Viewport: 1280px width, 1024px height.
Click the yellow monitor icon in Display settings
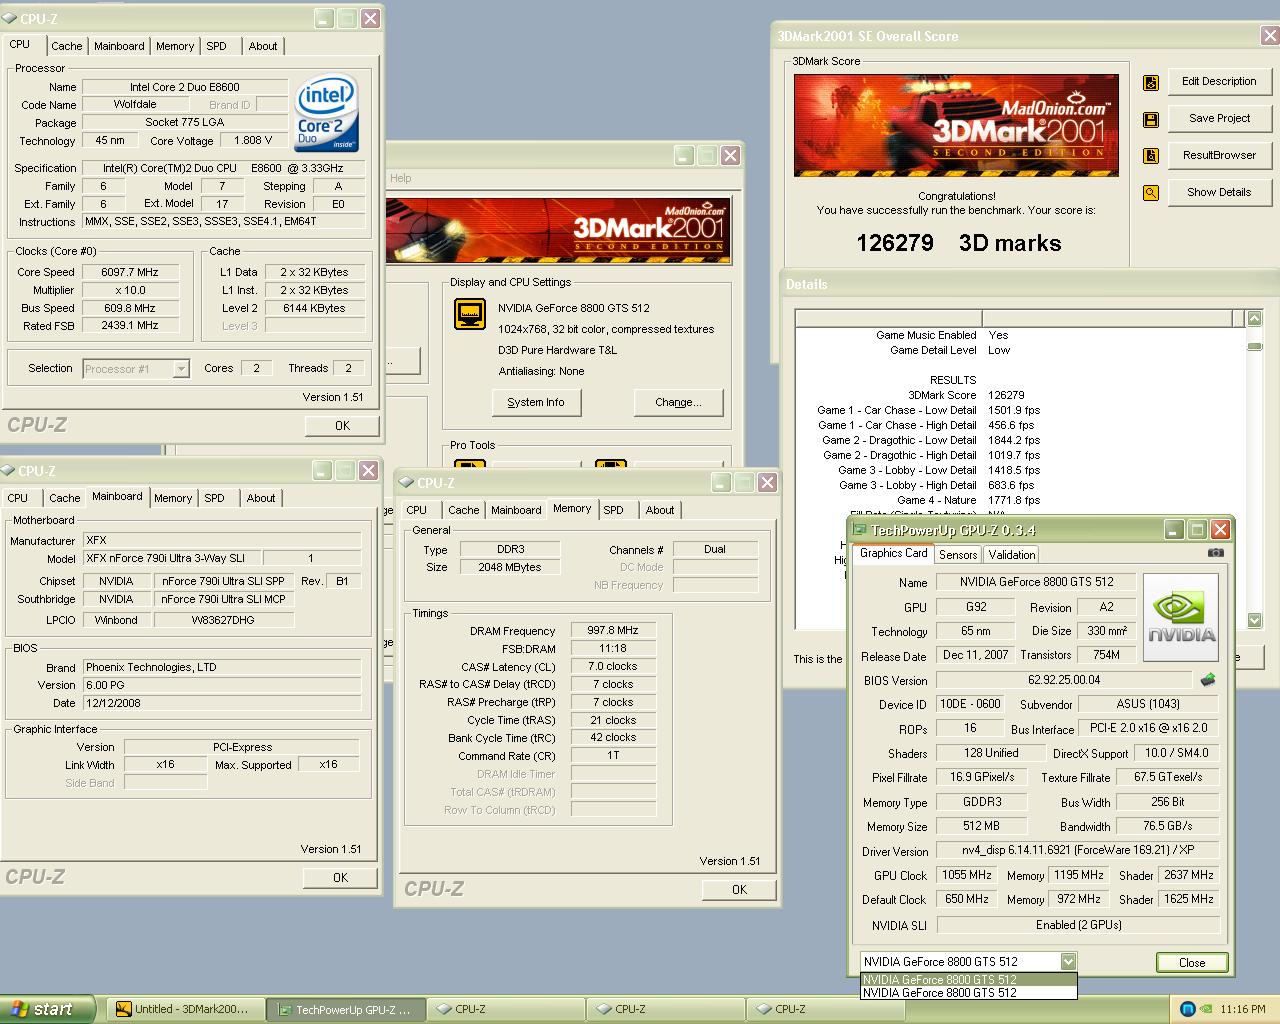point(470,315)
